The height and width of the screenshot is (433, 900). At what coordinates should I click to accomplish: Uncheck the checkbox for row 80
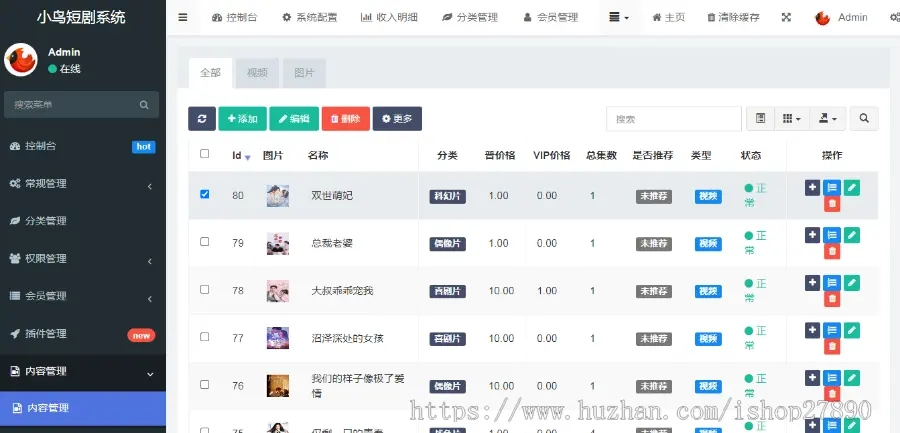click(x=204, y=194)
